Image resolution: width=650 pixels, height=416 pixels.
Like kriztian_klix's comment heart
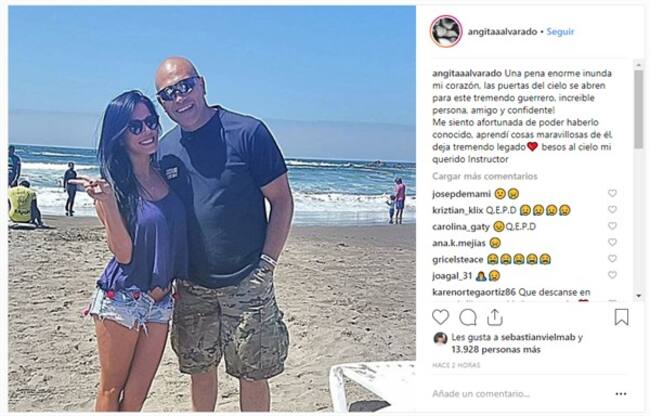[x=612, y=209]
